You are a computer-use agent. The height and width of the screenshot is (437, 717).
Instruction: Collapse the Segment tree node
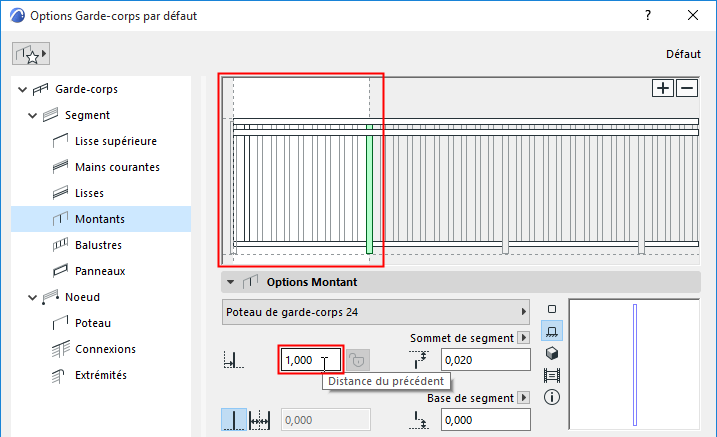pos(32,115)
